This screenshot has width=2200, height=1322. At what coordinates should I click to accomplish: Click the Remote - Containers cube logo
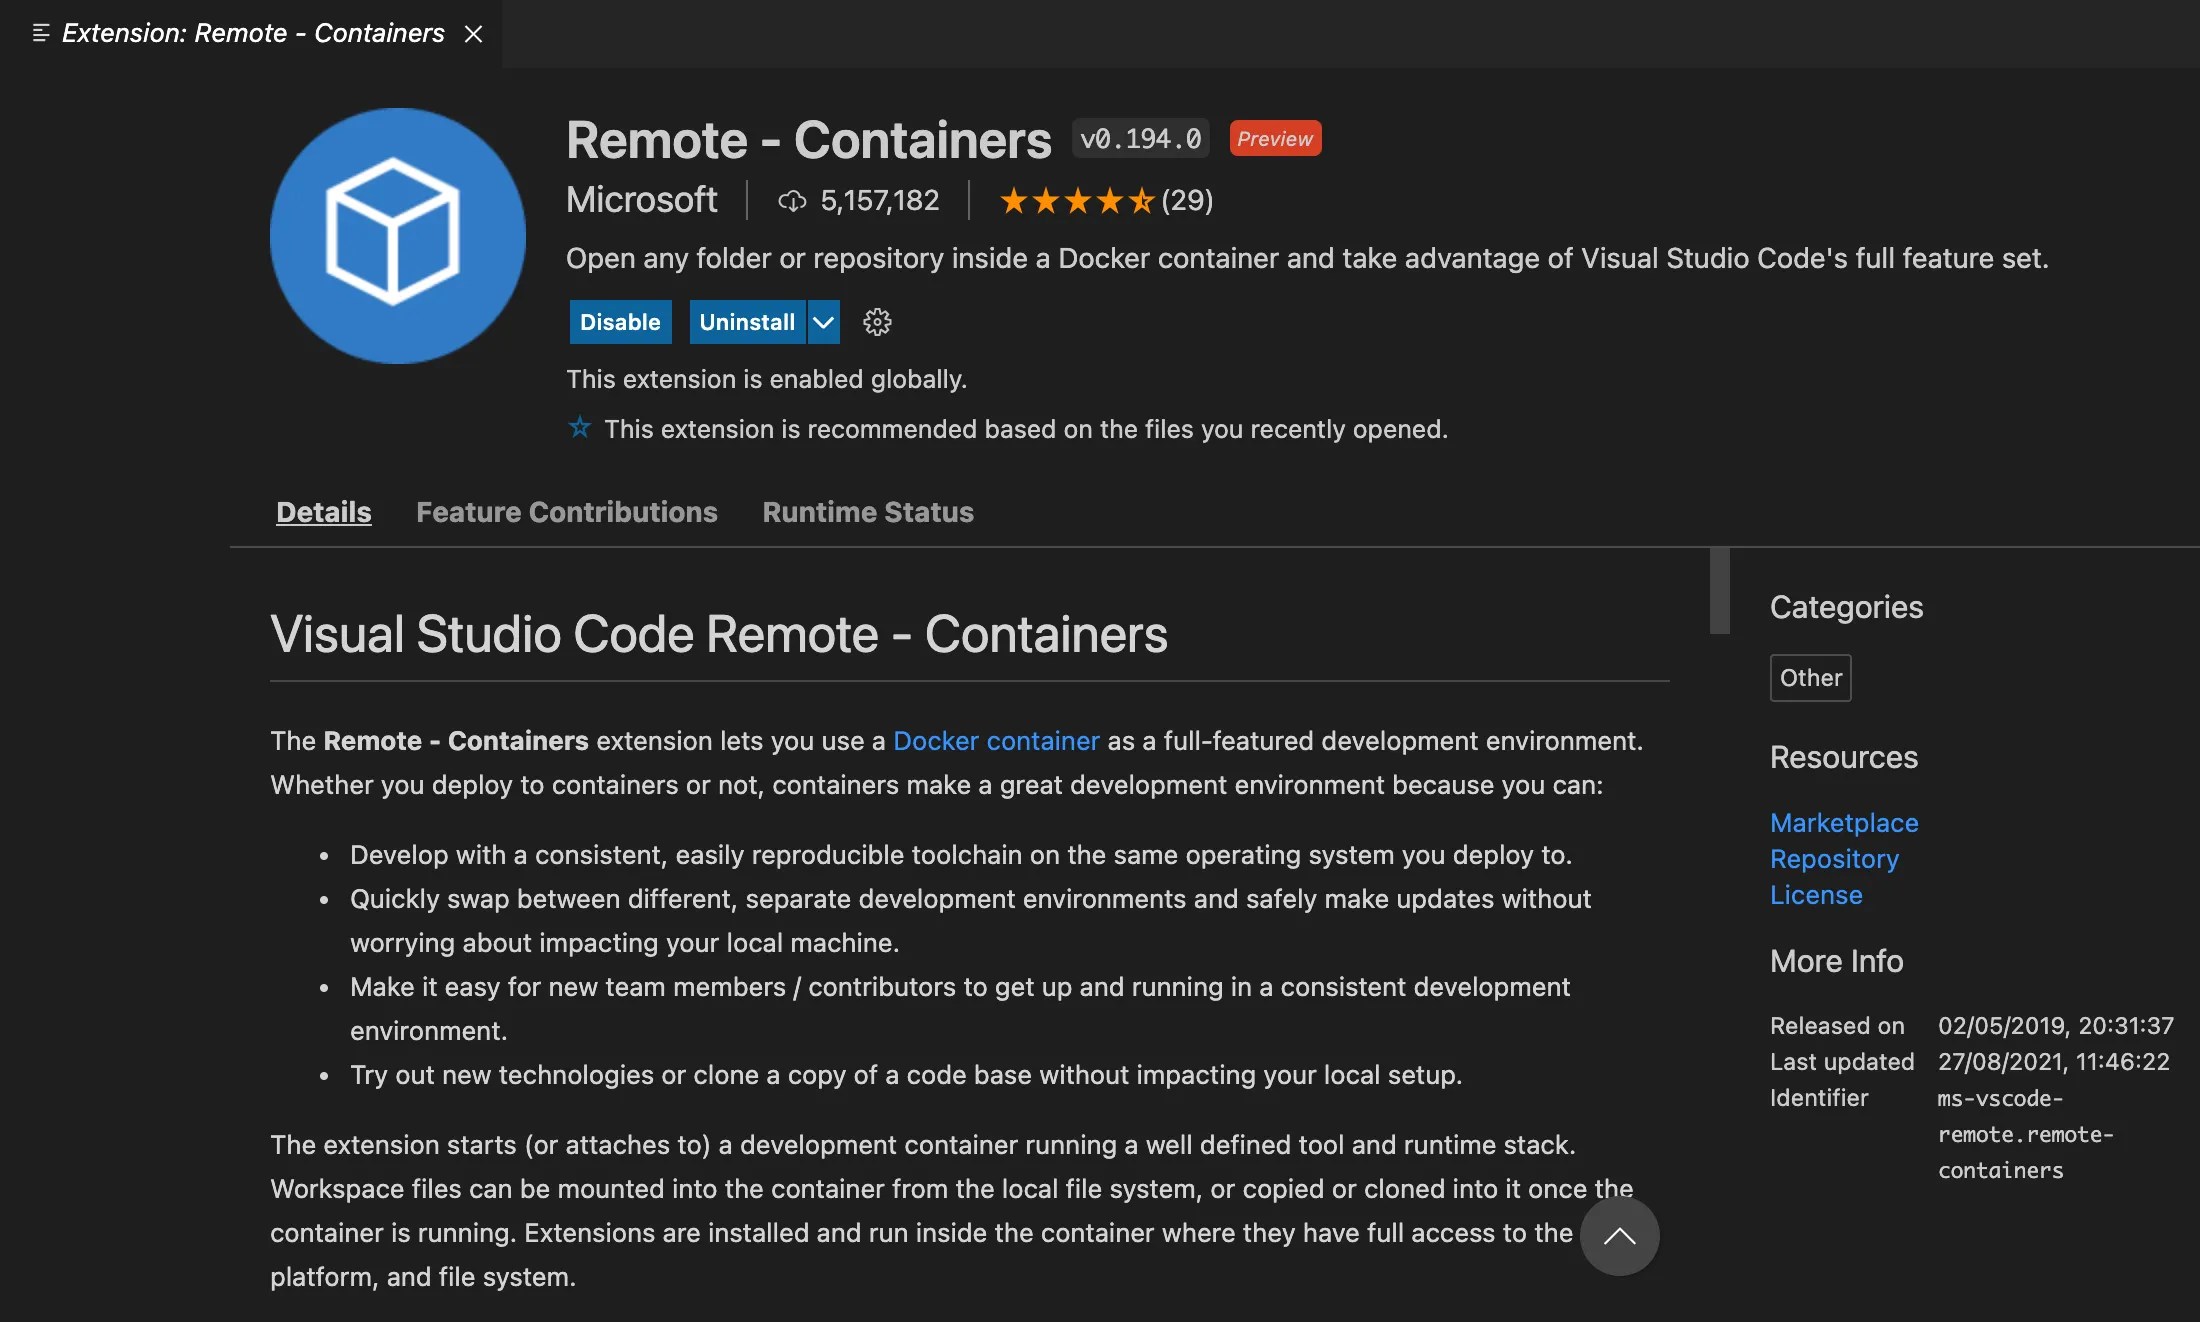pyautogui.click(x=398, y=236)
